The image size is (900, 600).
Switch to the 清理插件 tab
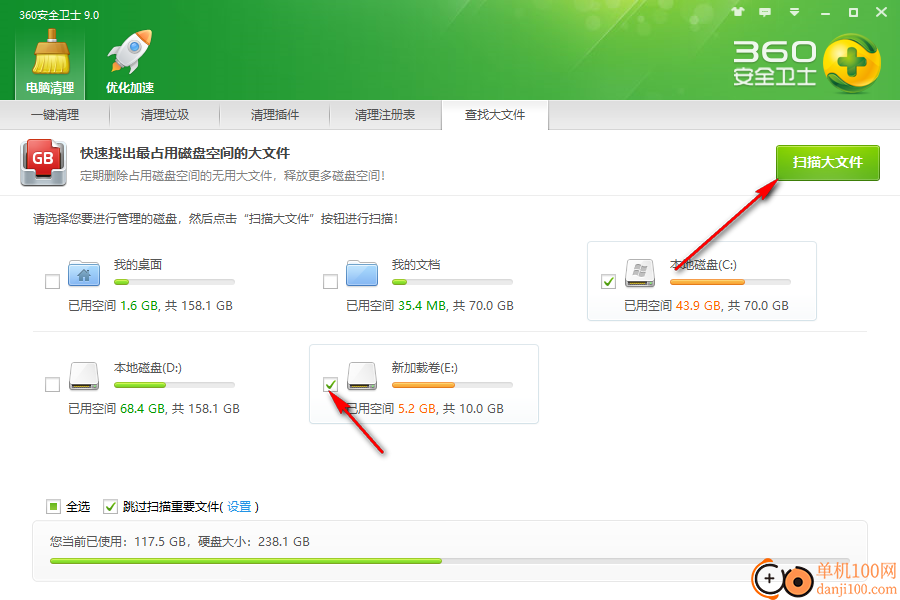(x=274, y=115)
